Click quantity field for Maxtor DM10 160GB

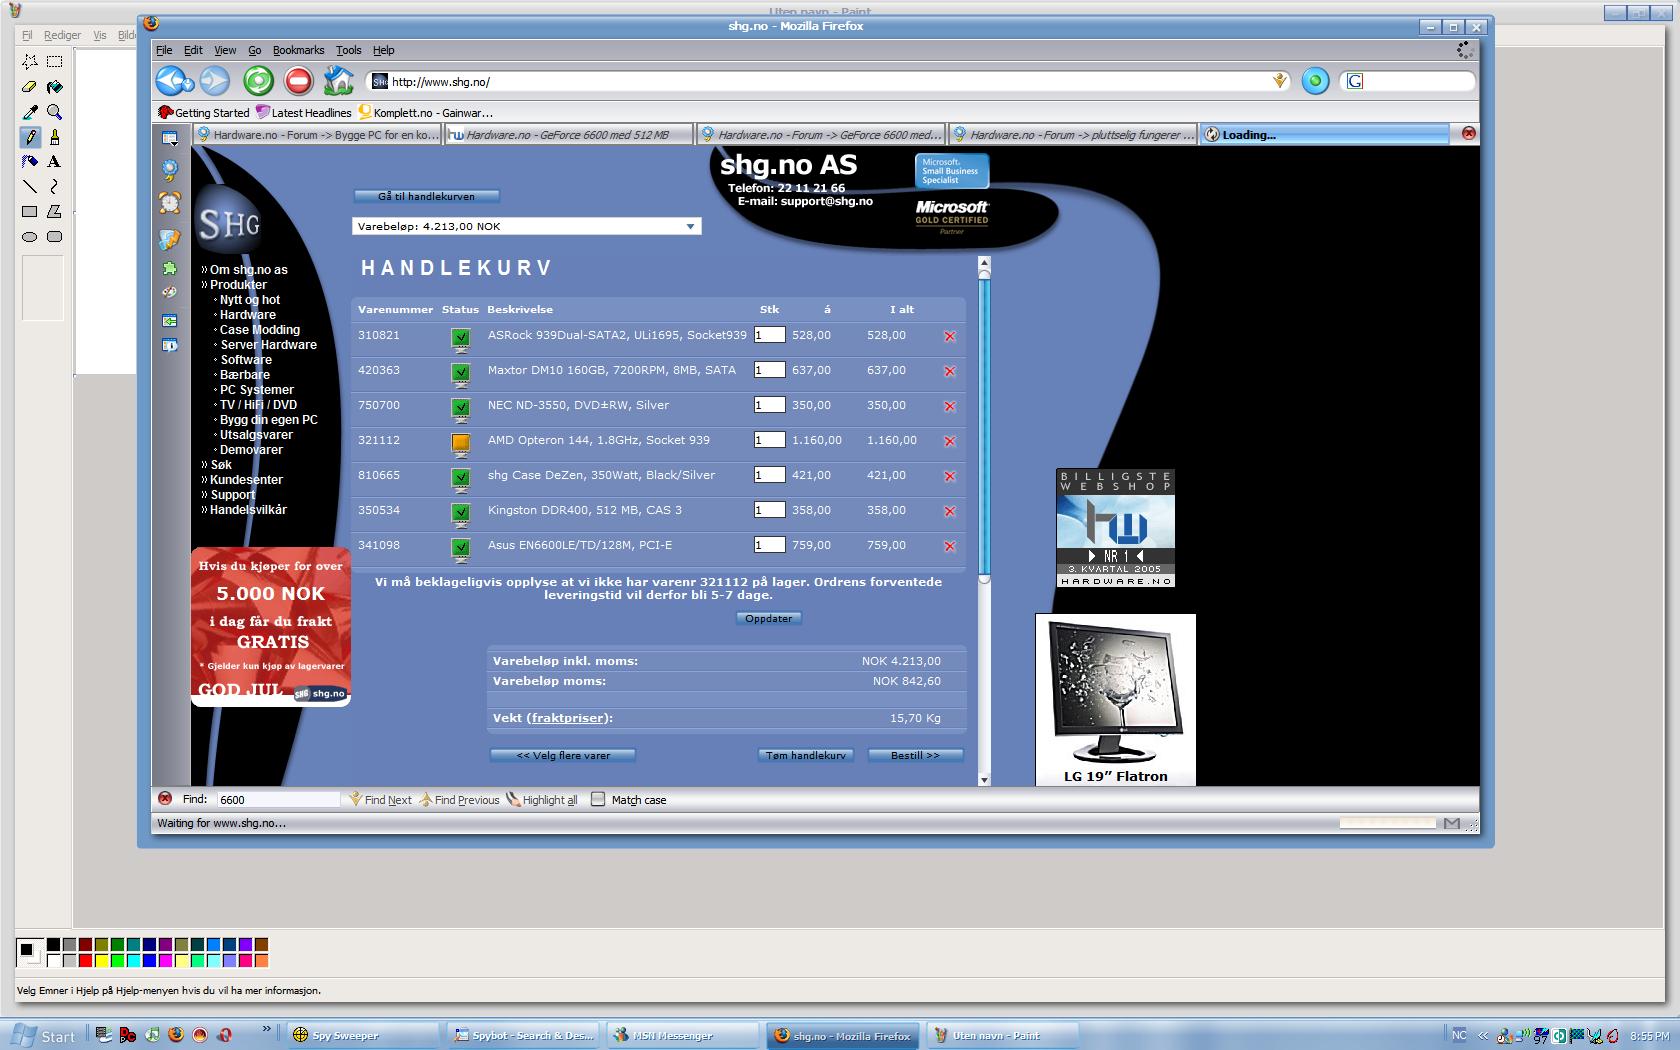pyautogui.click(x=769, y=370)
